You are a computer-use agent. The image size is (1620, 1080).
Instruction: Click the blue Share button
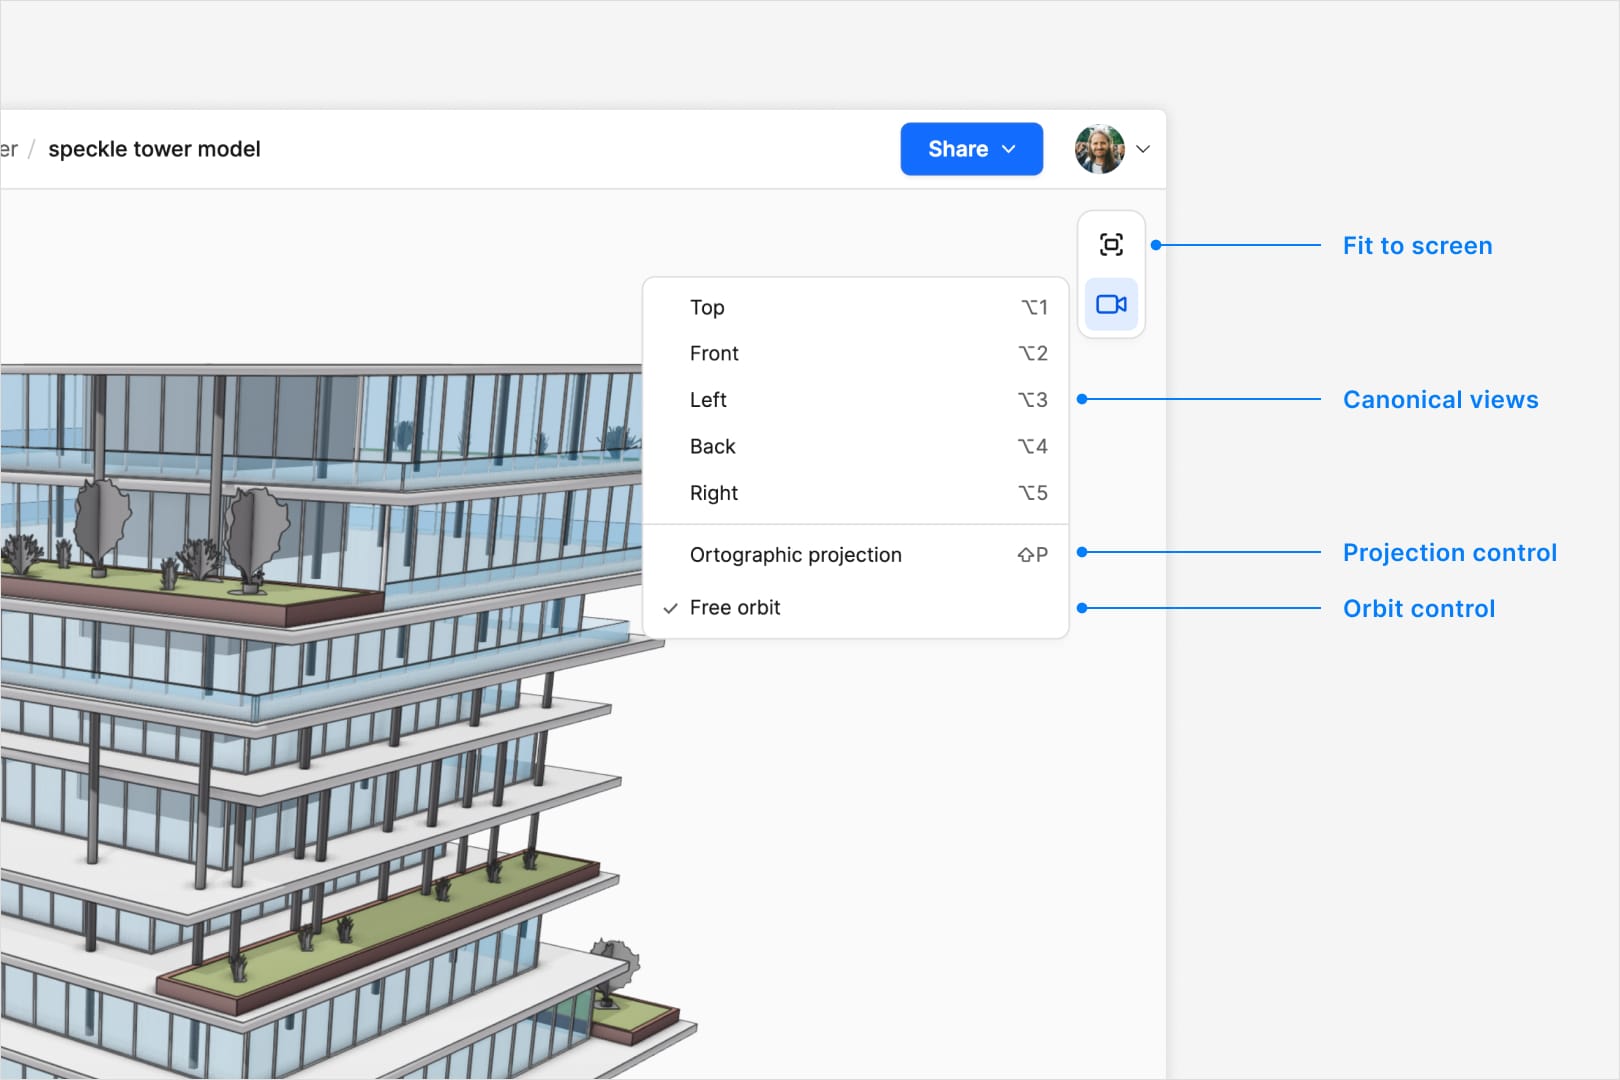click(972, 149)
